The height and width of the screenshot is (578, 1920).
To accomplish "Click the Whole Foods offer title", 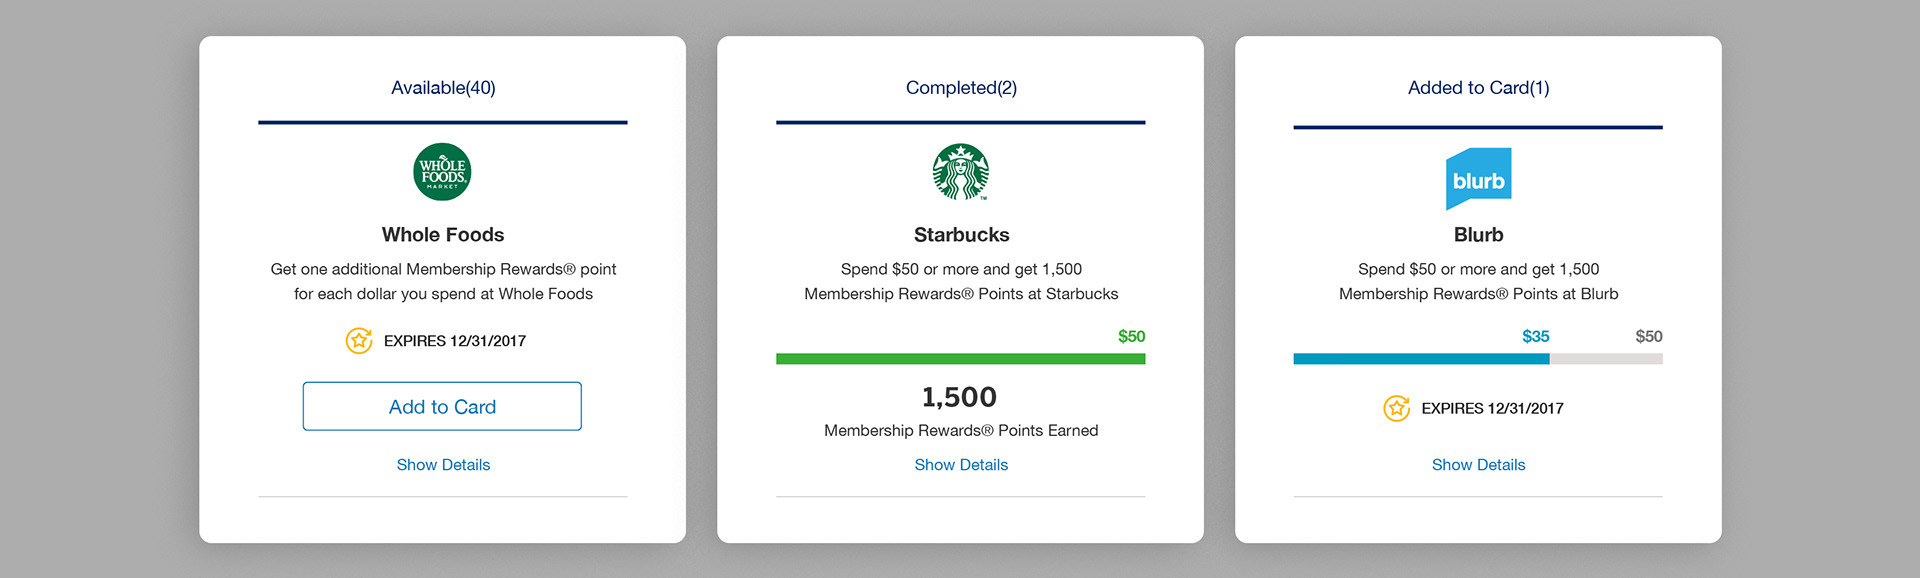I will (443, 235).
